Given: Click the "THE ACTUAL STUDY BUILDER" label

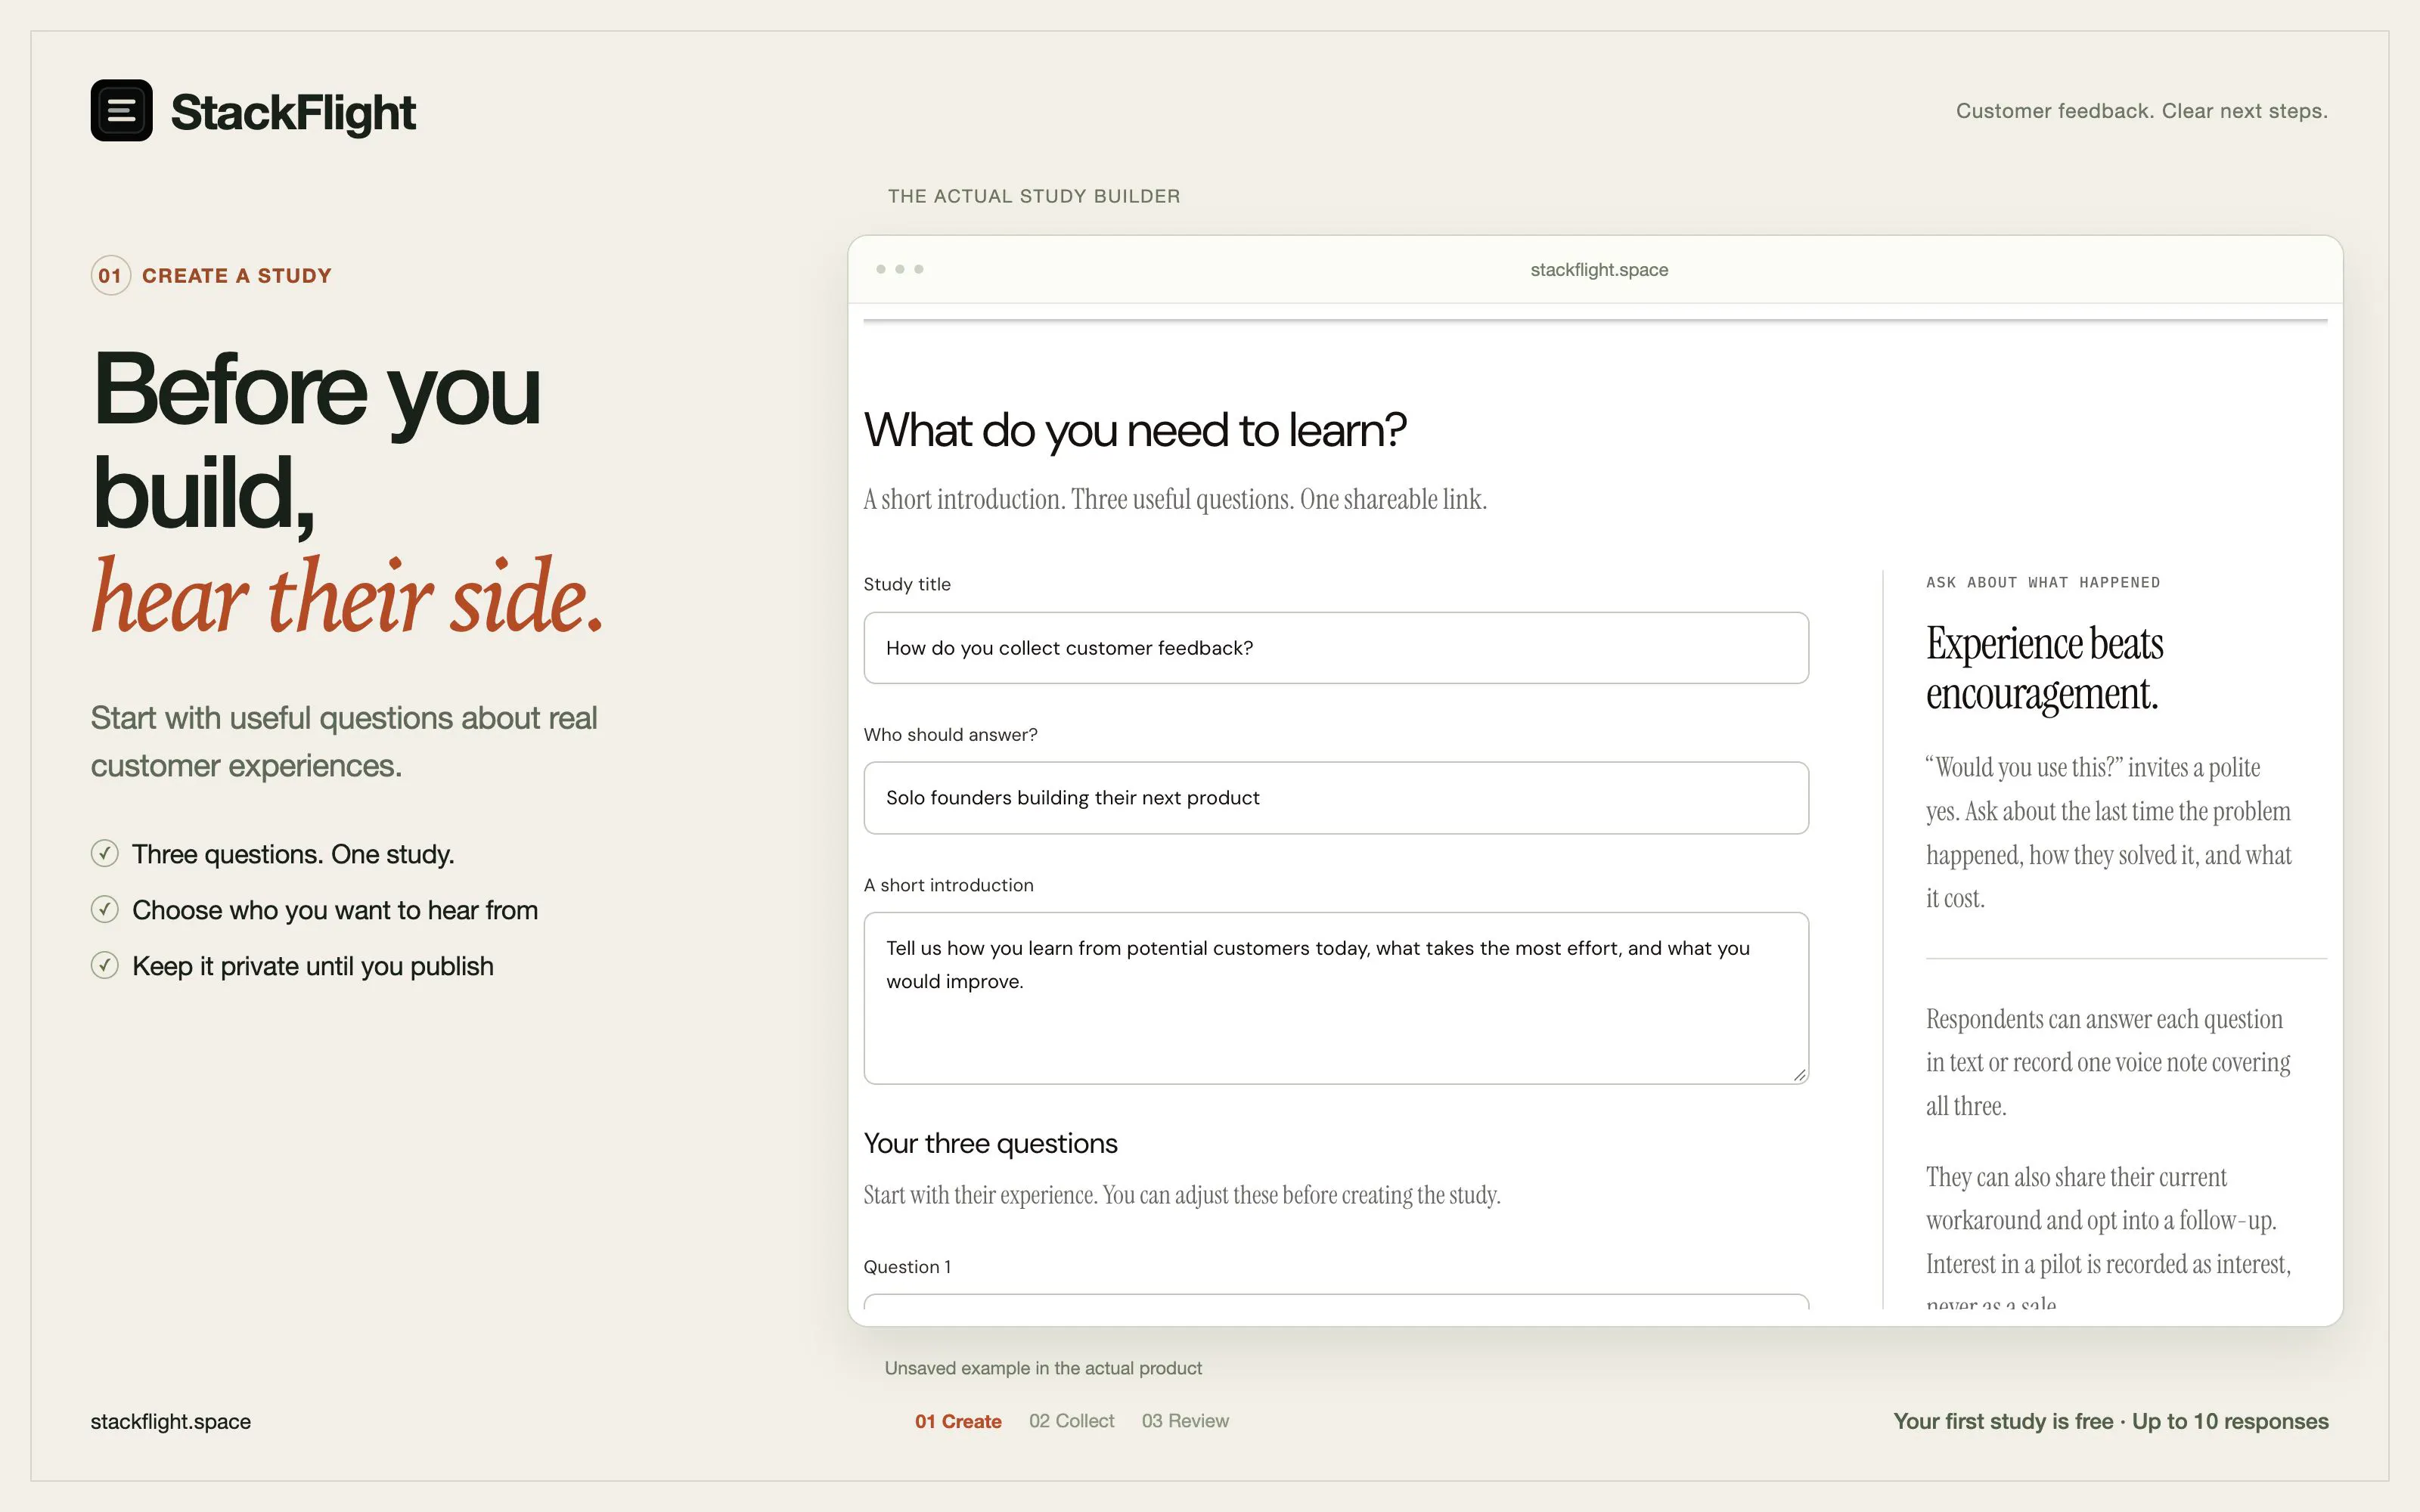Looking at the screenshot, I should 1034,196.
